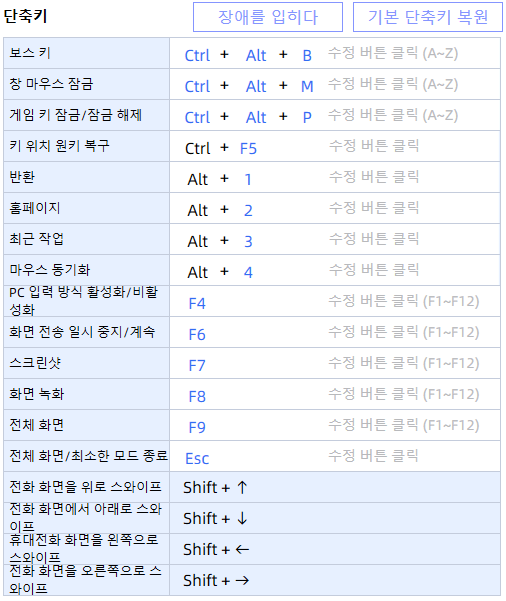Select the 전체 화면 row label
Image resolution: width=506 pixels, height=601 pixels.
coord(36,425)
